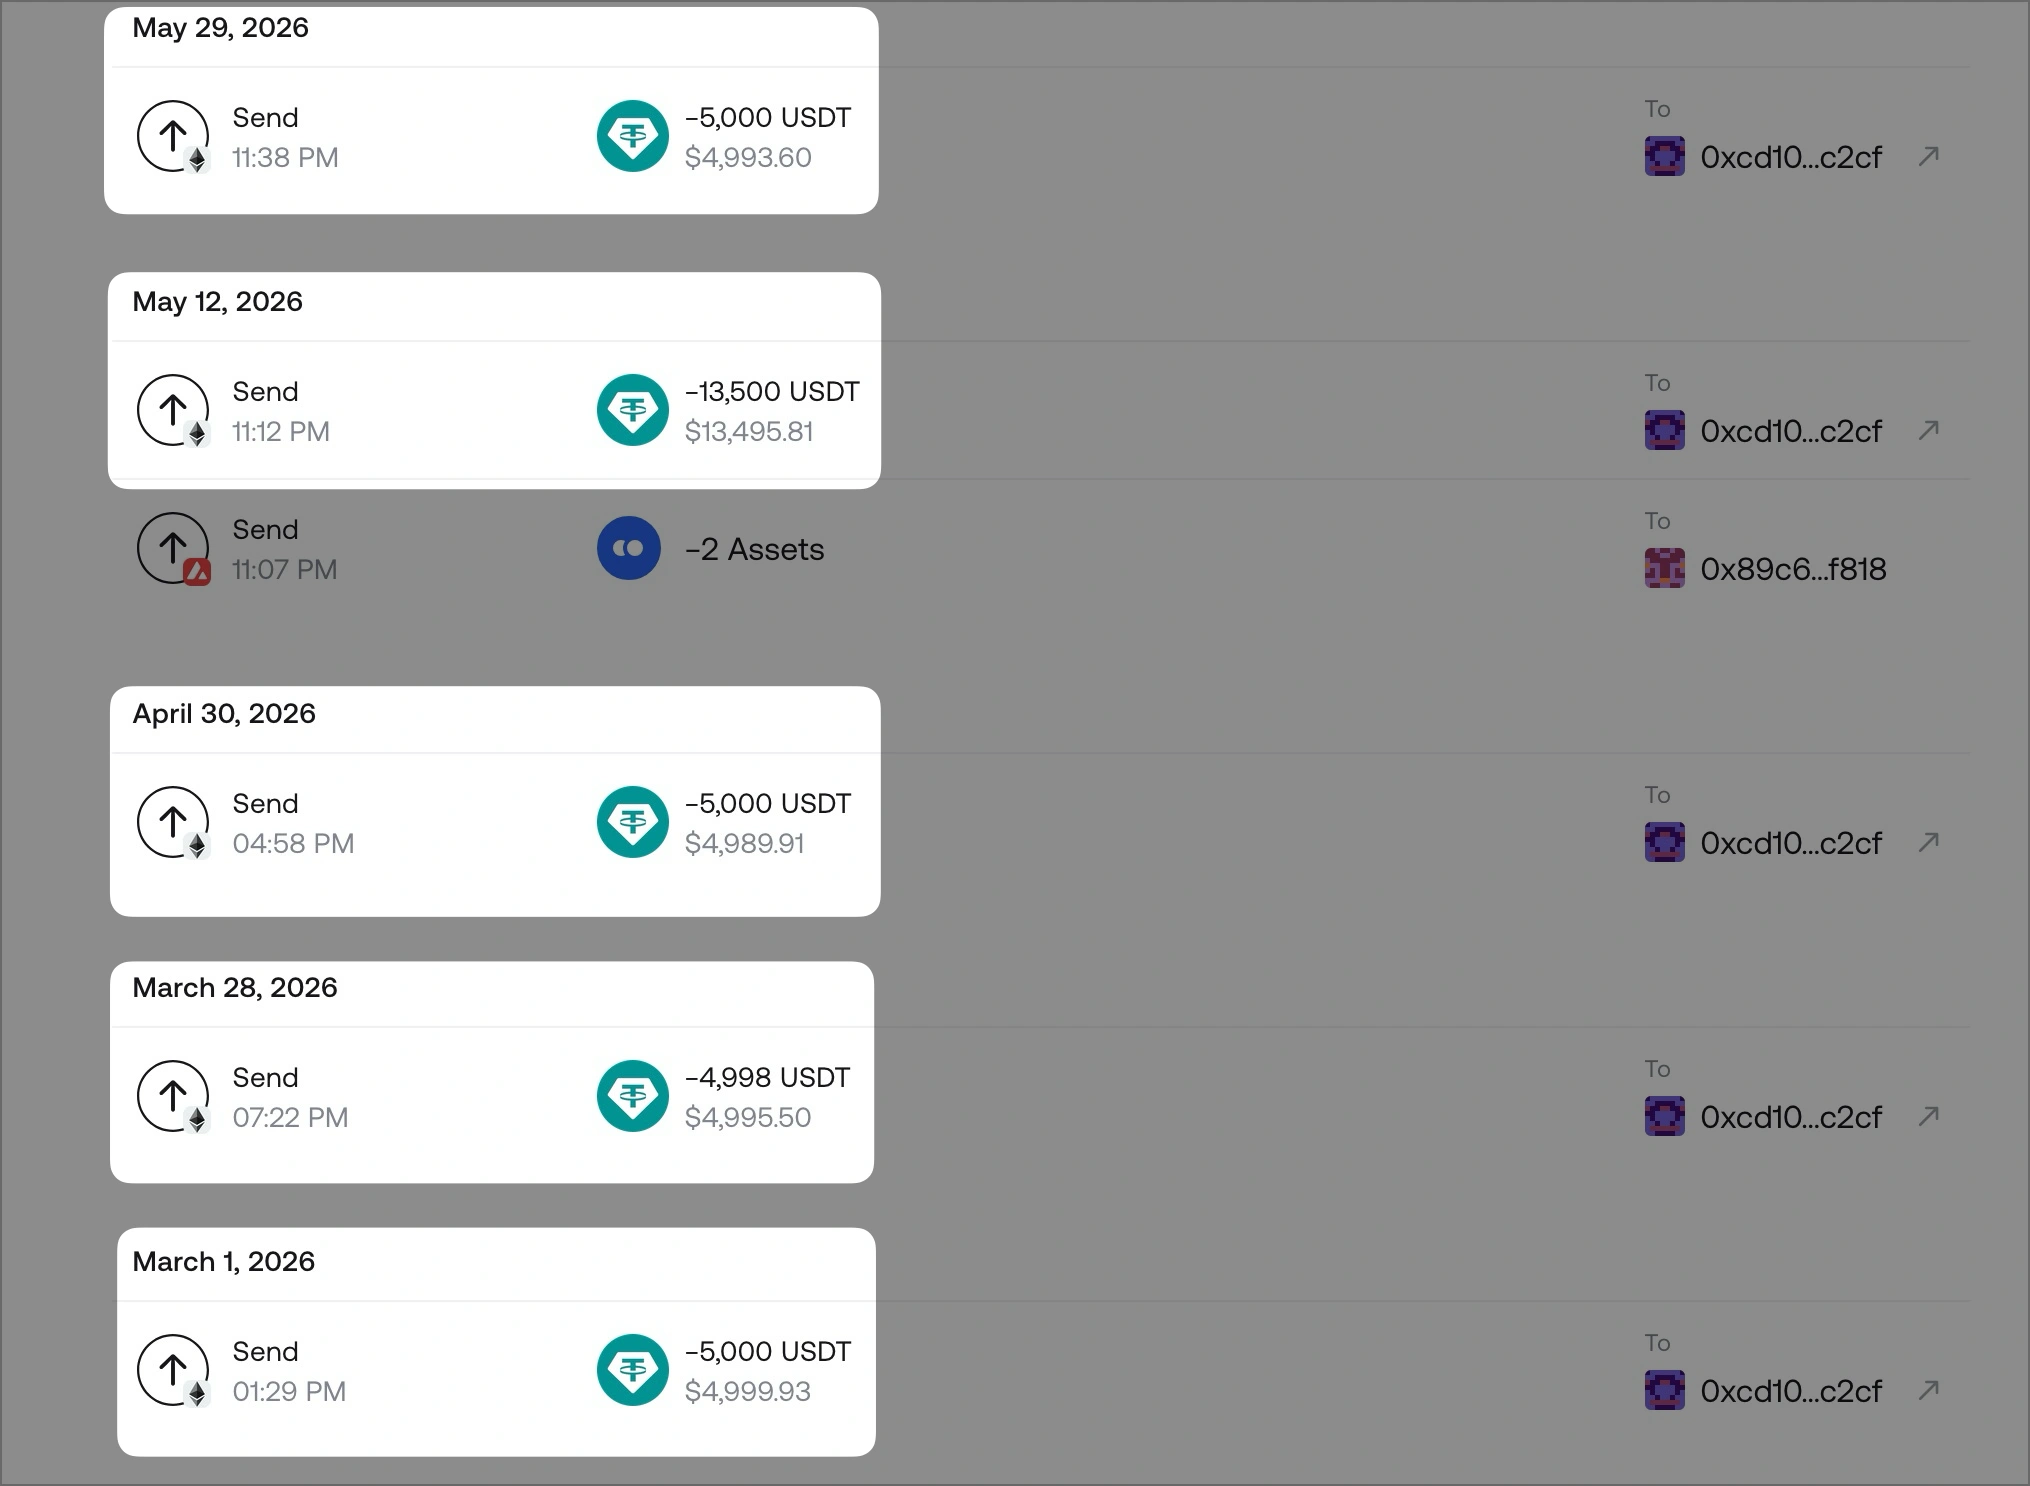
Task: Click the April 30, 2026 date header
Action: click(224, 714)
